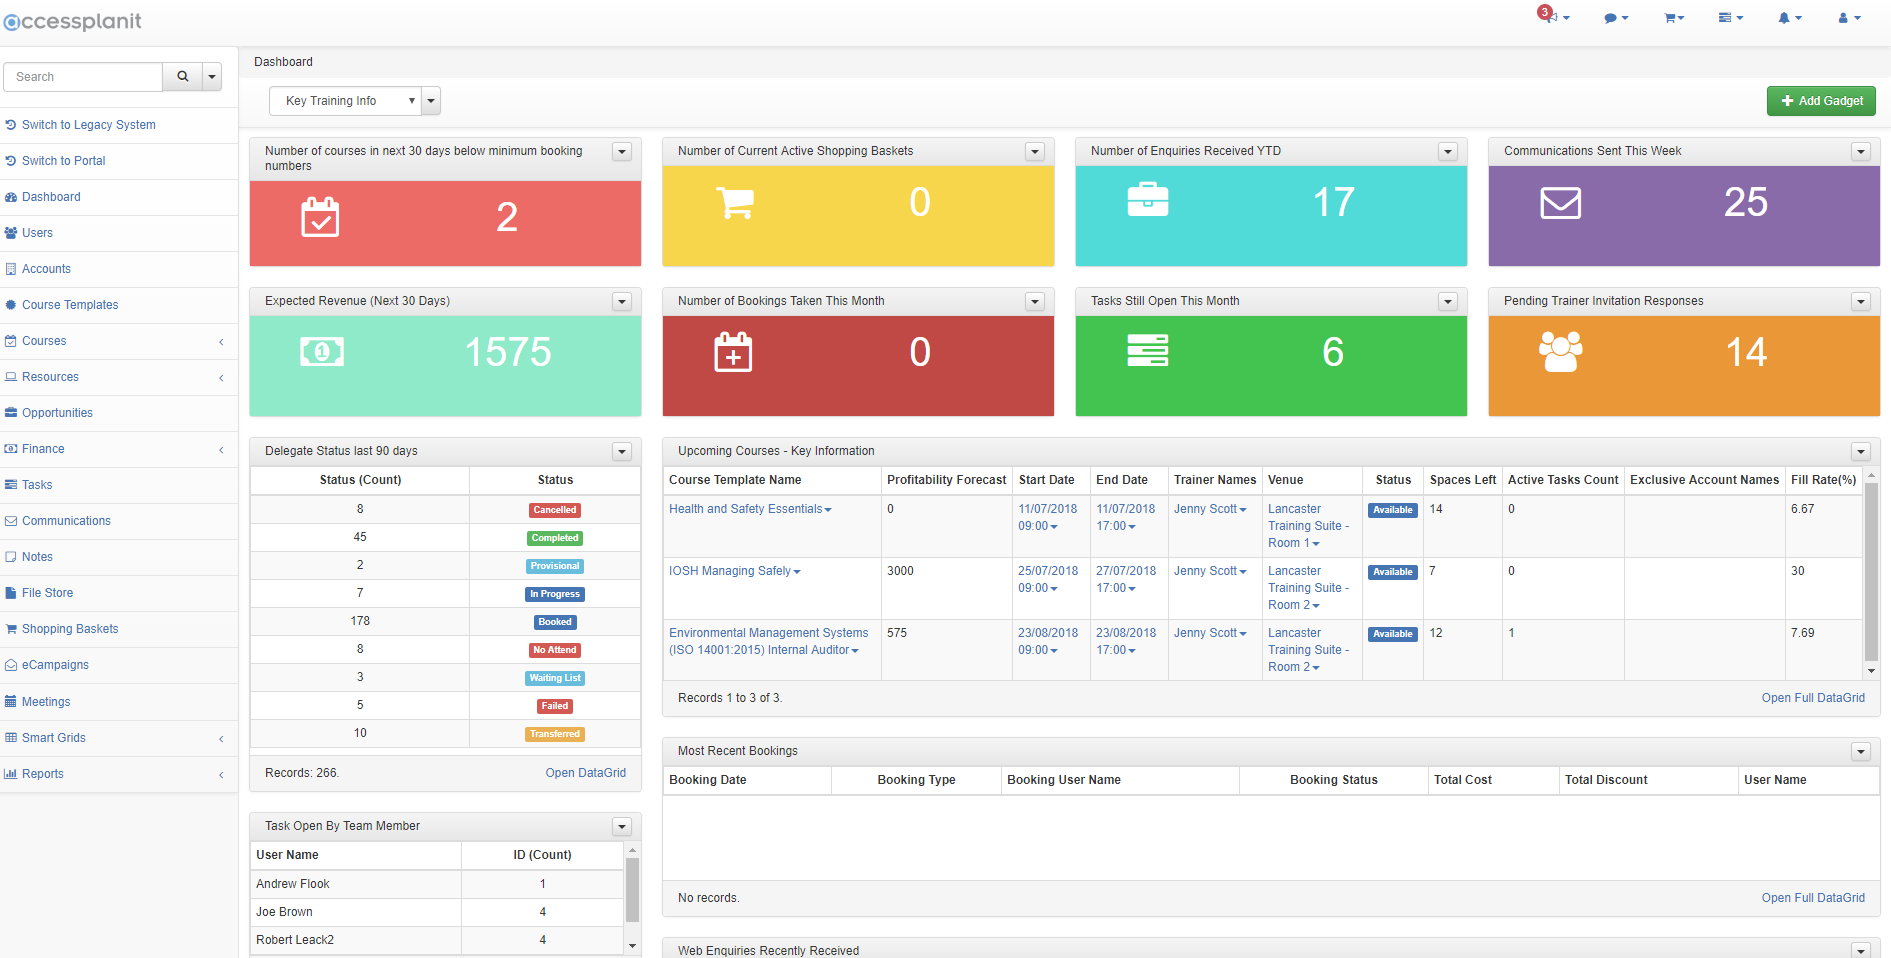Viewport: 1891px width, 958px height.
Task: Expand the Resources sidebar submenu
Action: pos(221,378)
